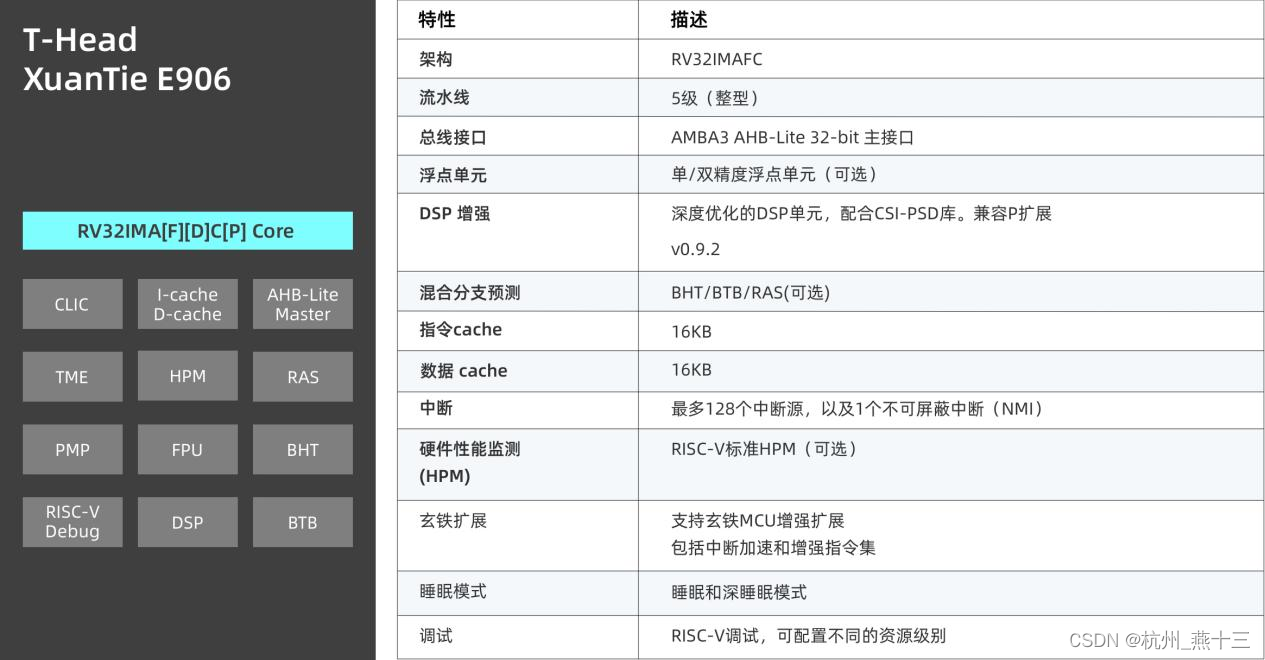
Task: Select the BTB block
Action: coord(303,522)
